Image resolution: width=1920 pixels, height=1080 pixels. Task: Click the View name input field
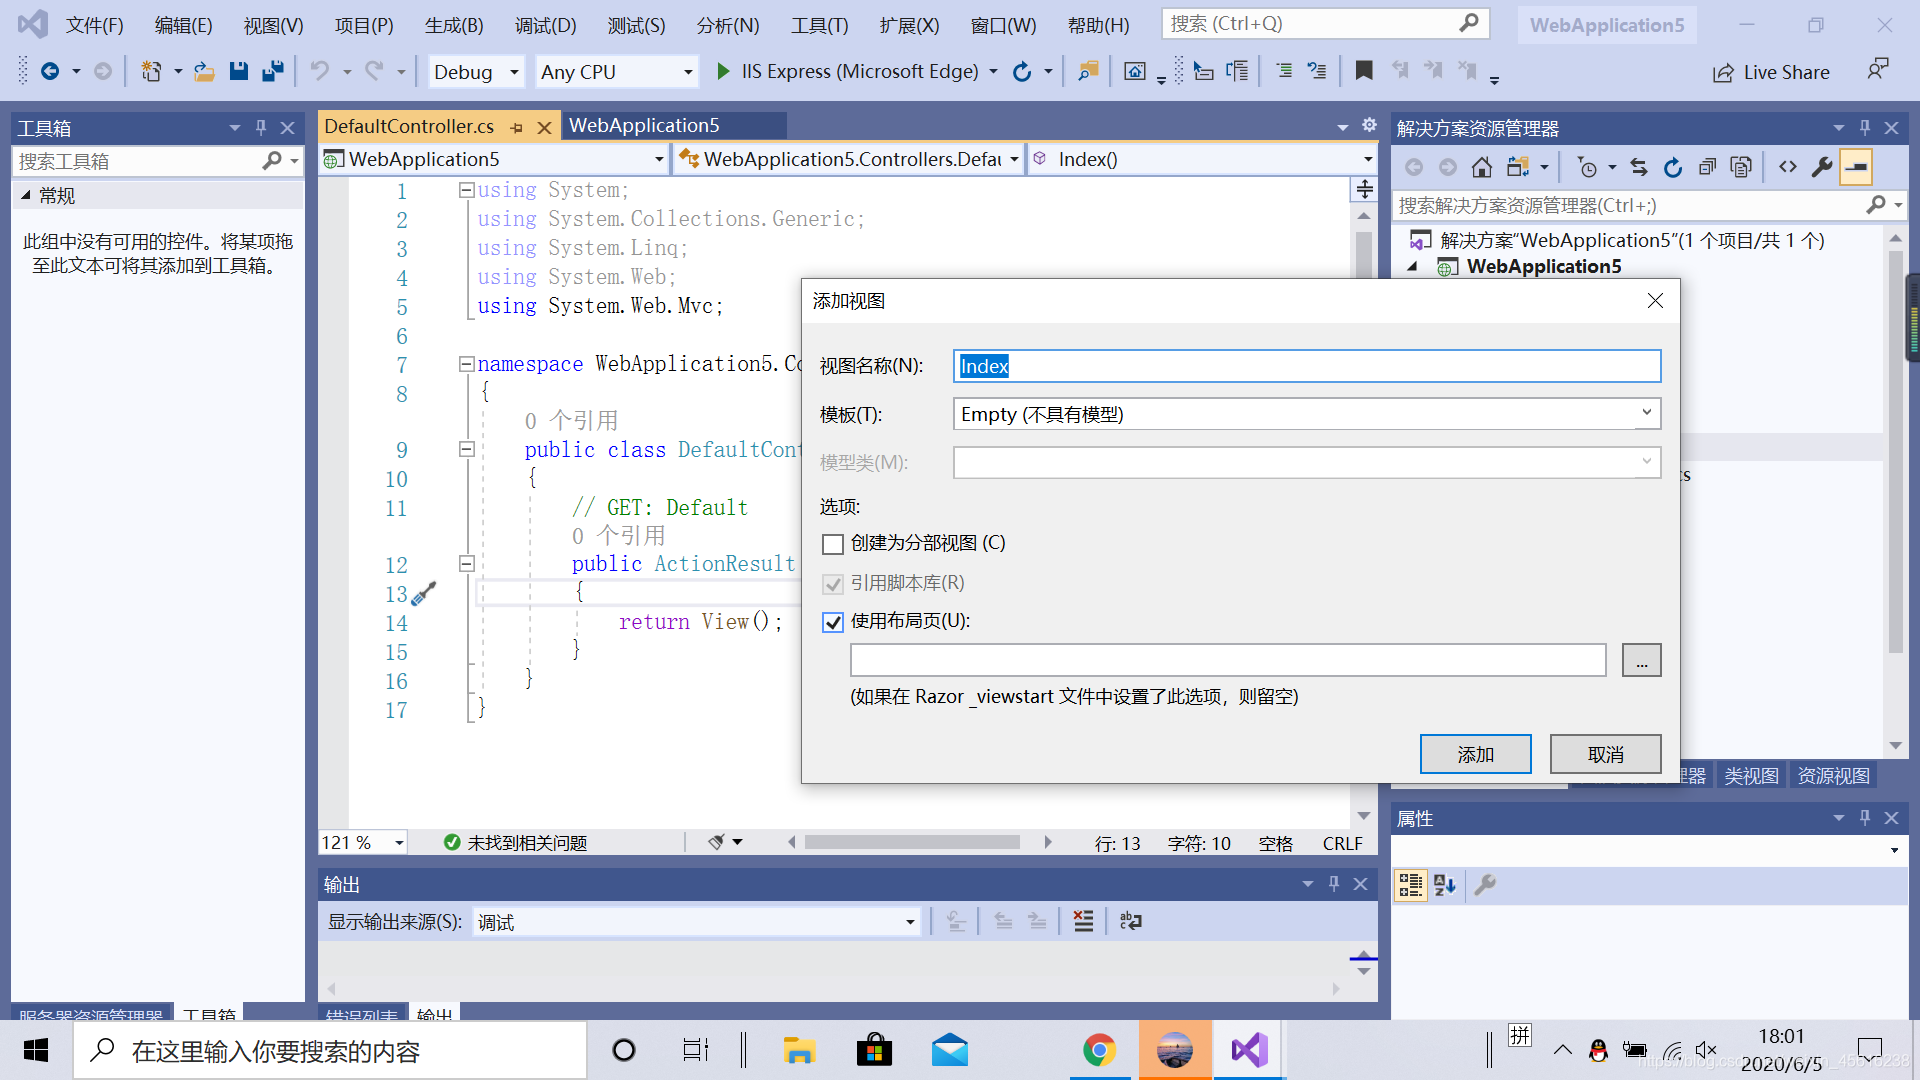point(1307,366)
